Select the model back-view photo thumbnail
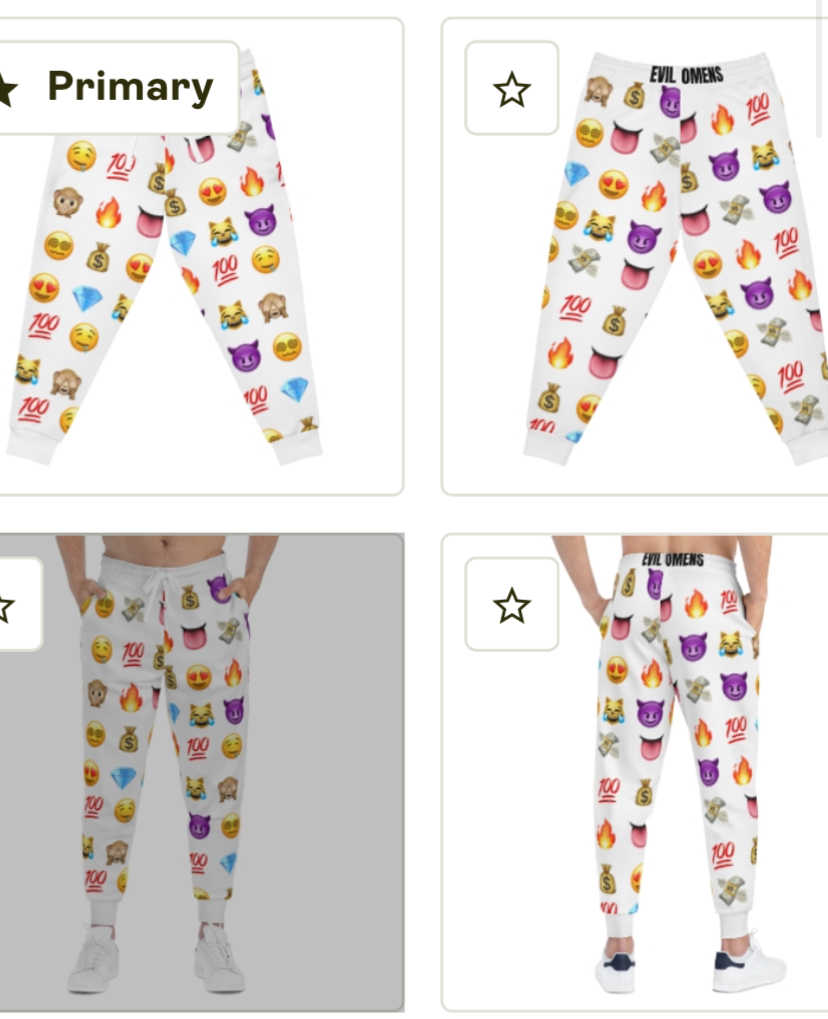The width and height of the screenshot is (828, 1019). click(636, 772)
